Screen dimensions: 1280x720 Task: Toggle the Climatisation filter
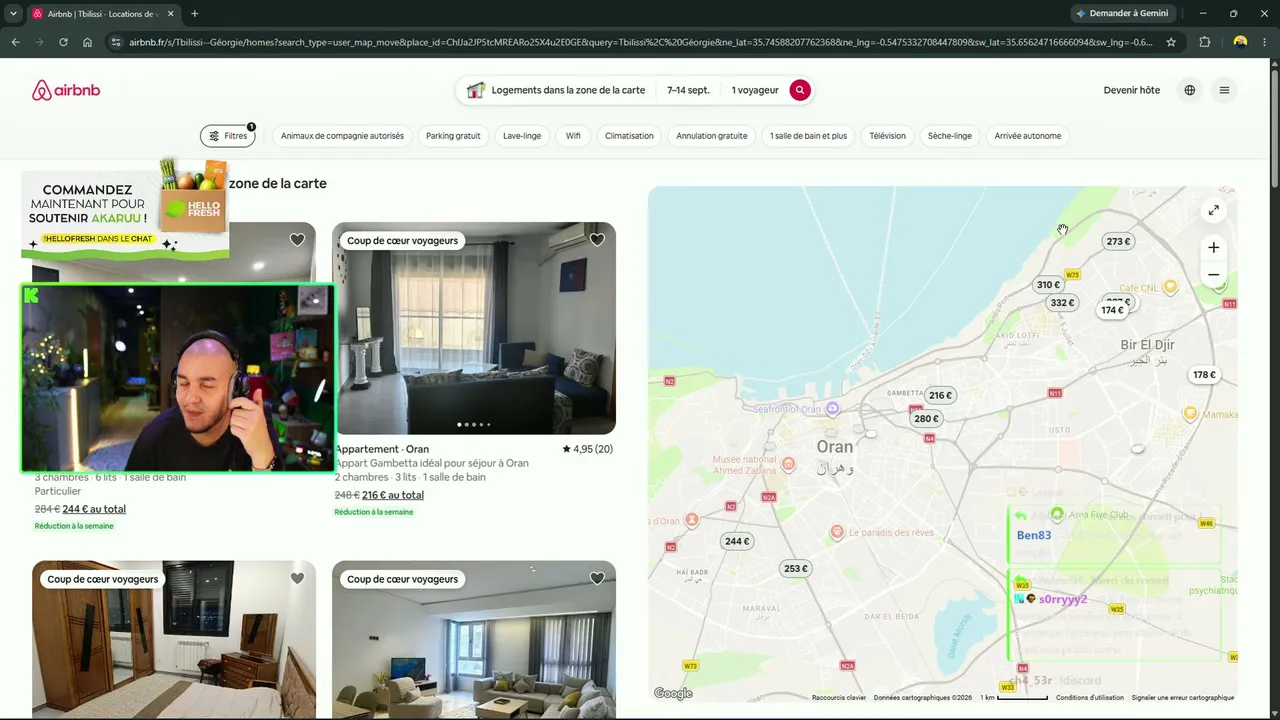[x=629, y=136]
